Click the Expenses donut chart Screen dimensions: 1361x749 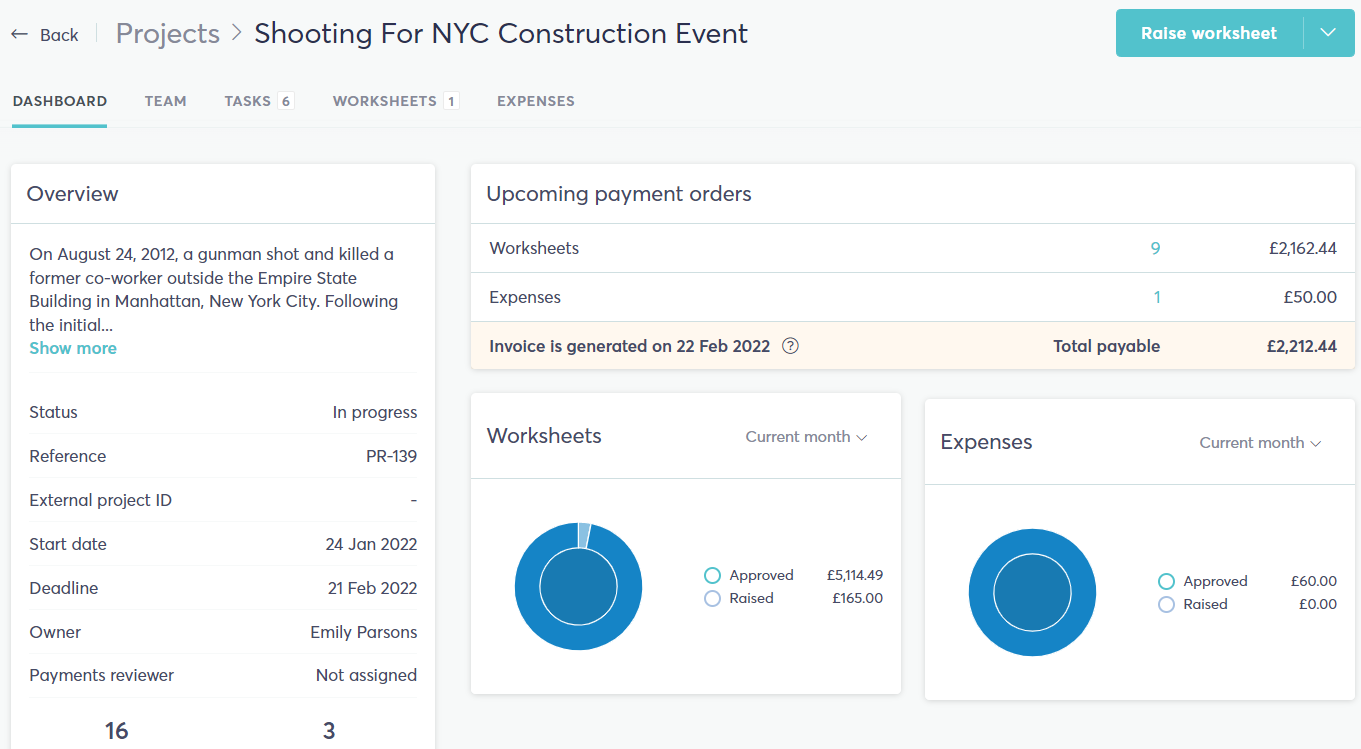(x=1032, y=592)
